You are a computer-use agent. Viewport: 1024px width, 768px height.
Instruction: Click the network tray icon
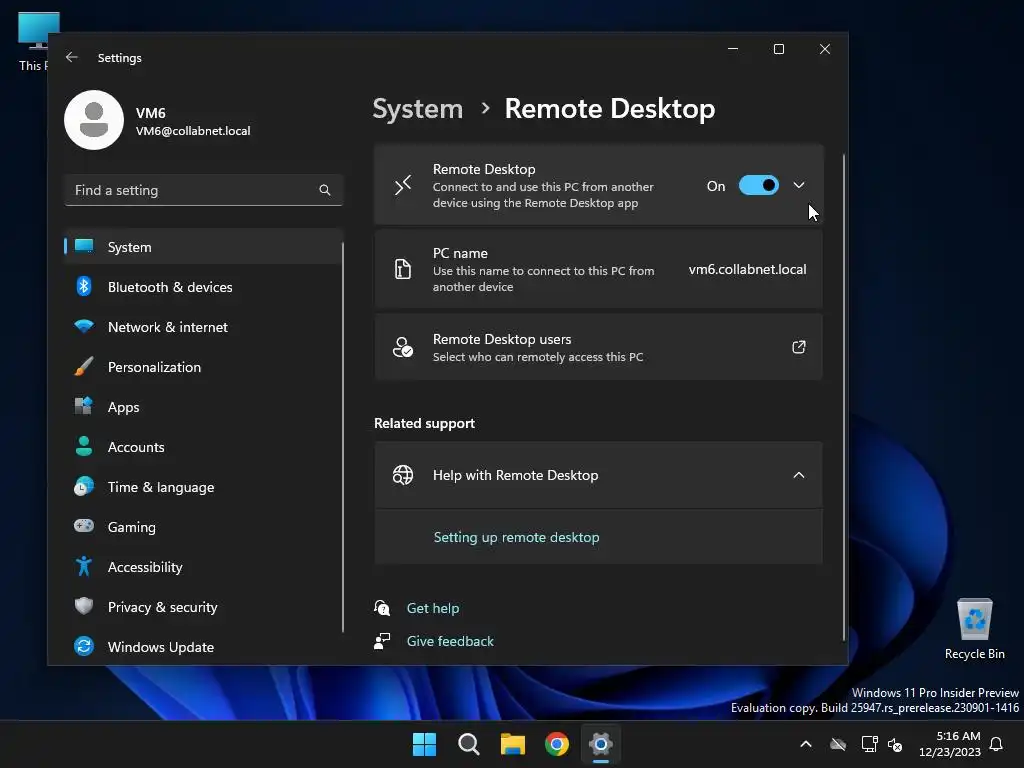869,744
